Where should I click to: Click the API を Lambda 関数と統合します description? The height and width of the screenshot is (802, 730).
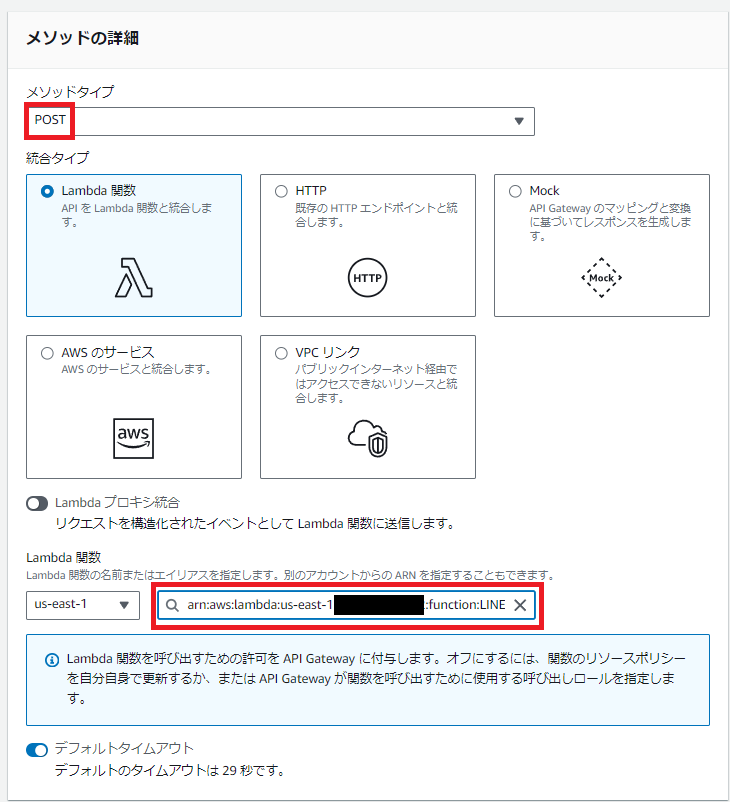tap(137, 215)
